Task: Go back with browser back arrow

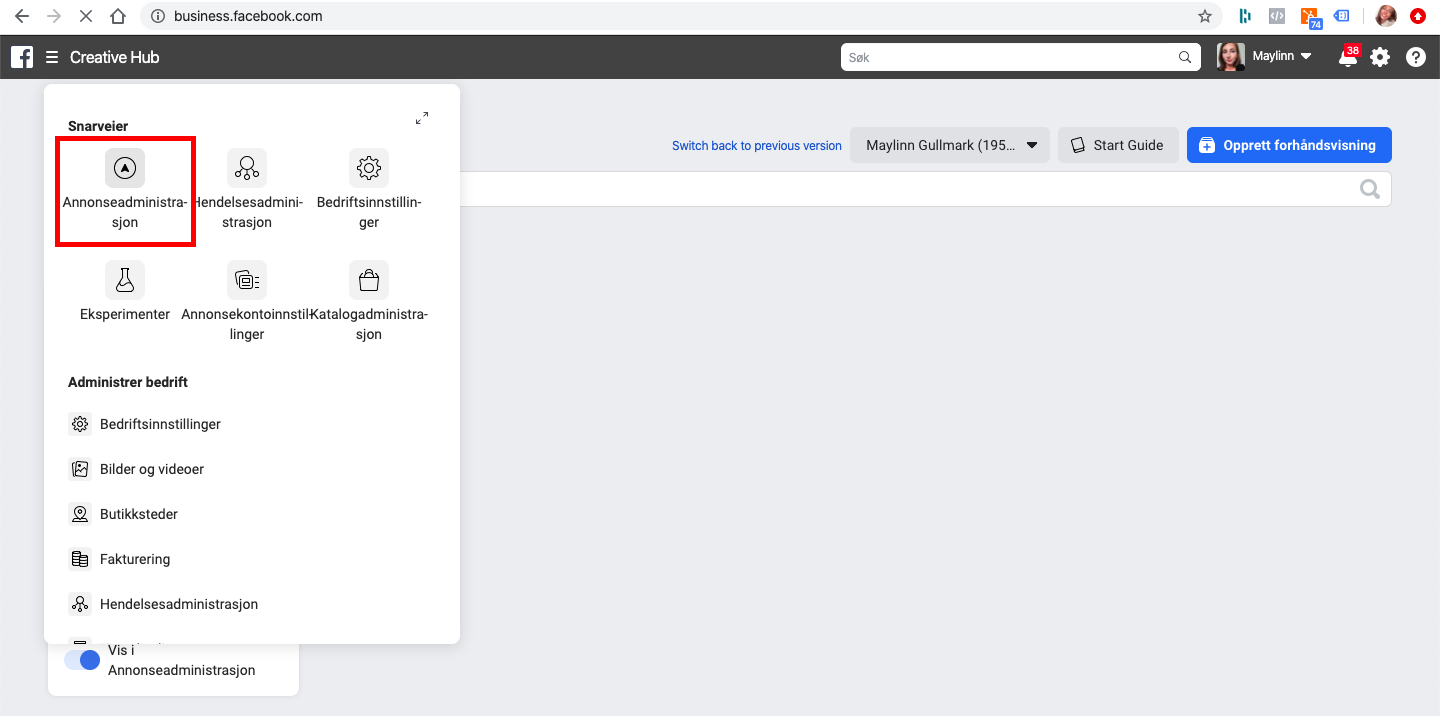Action: tap(22, 16)
